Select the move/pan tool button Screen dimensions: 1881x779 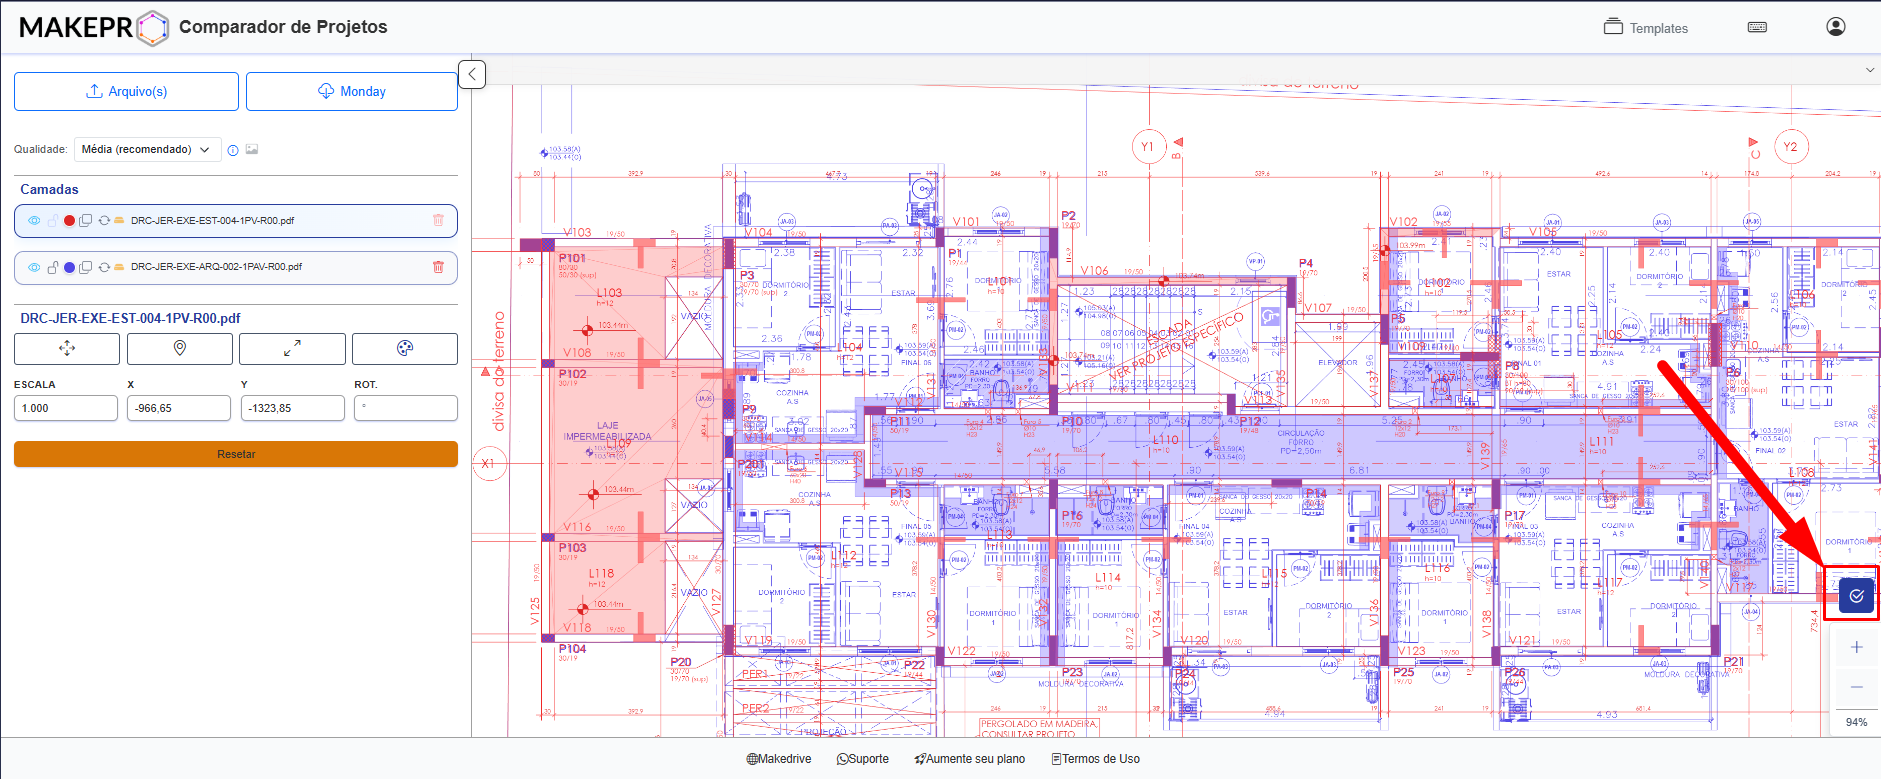pyautogui.click(x=67, y=348)
